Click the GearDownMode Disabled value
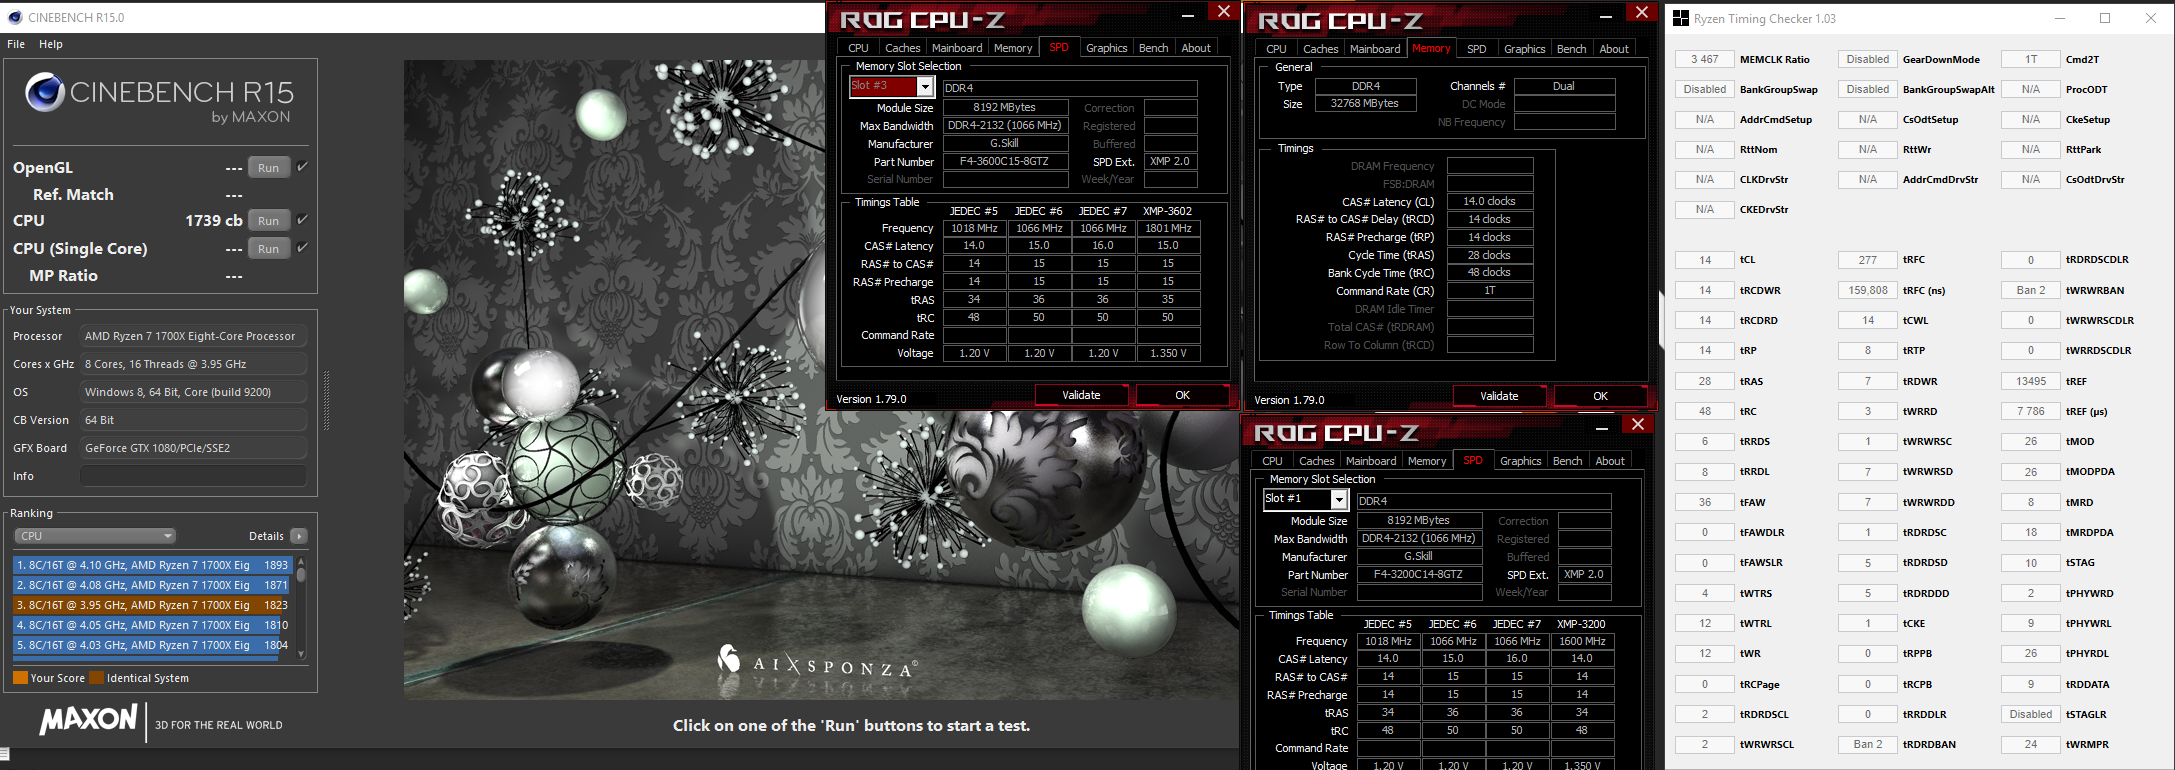The image size is (2175, 770). click(x=1868, y=60)
